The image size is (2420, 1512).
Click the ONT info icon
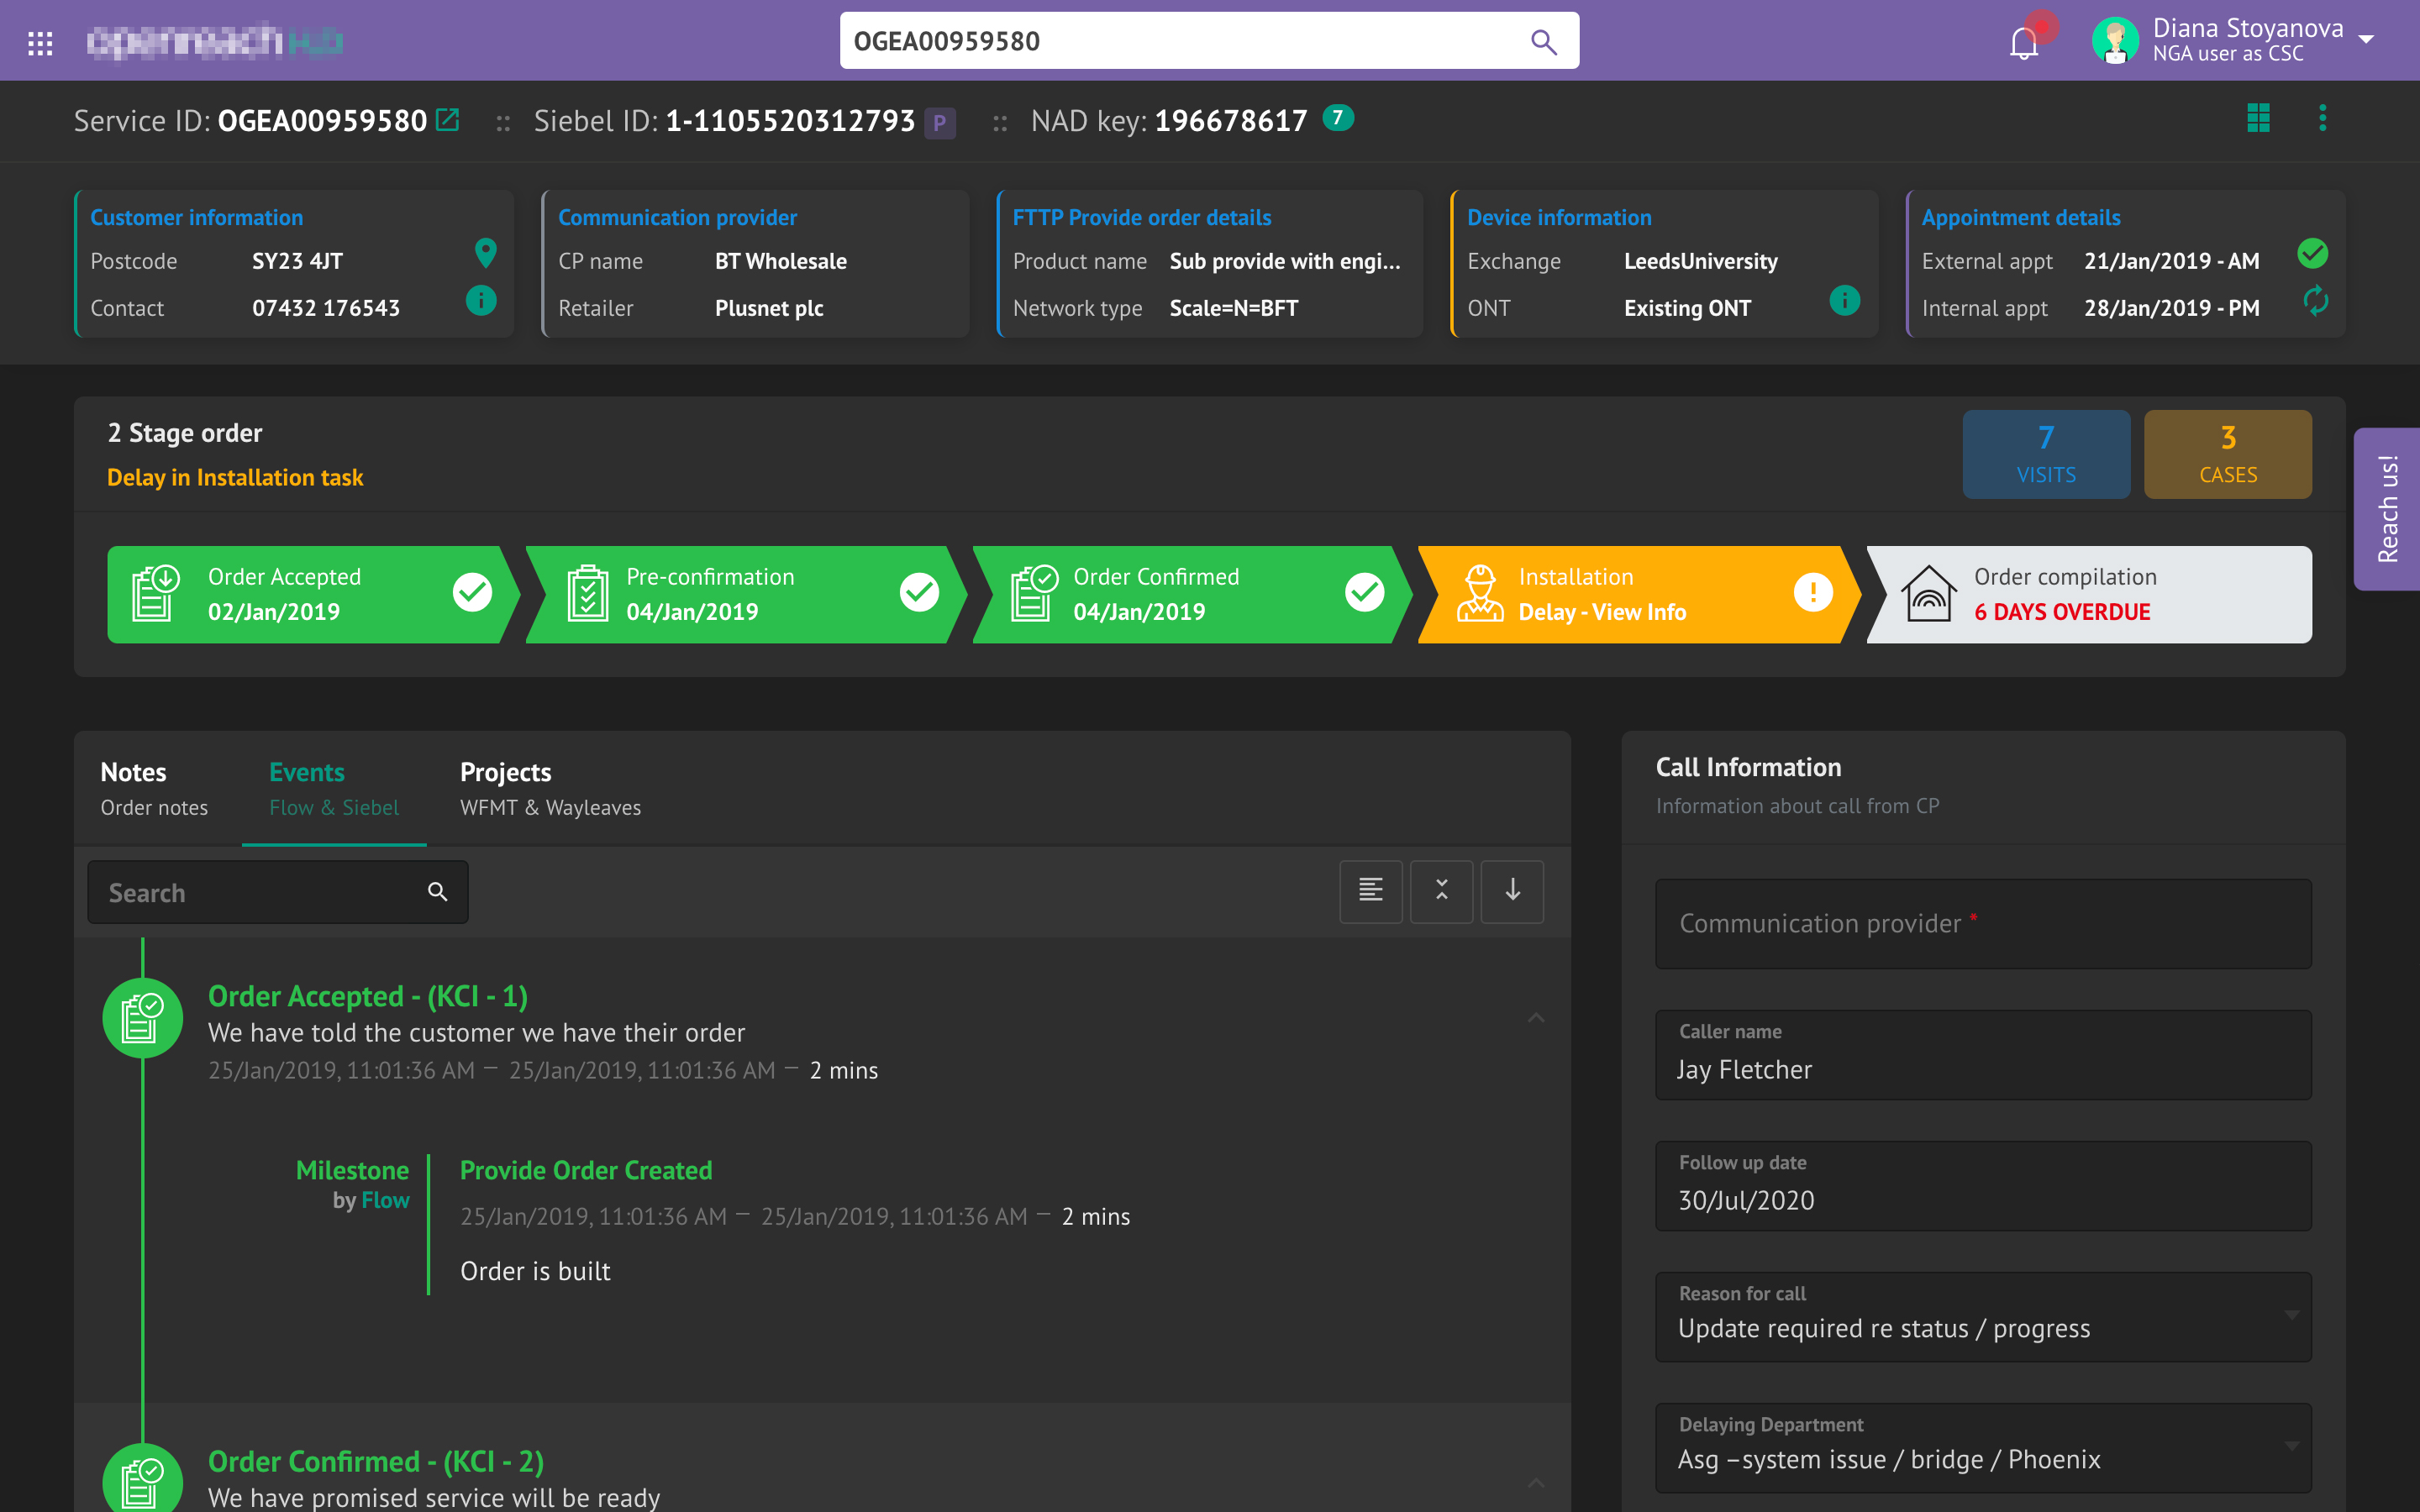[x=1844, y=300]
